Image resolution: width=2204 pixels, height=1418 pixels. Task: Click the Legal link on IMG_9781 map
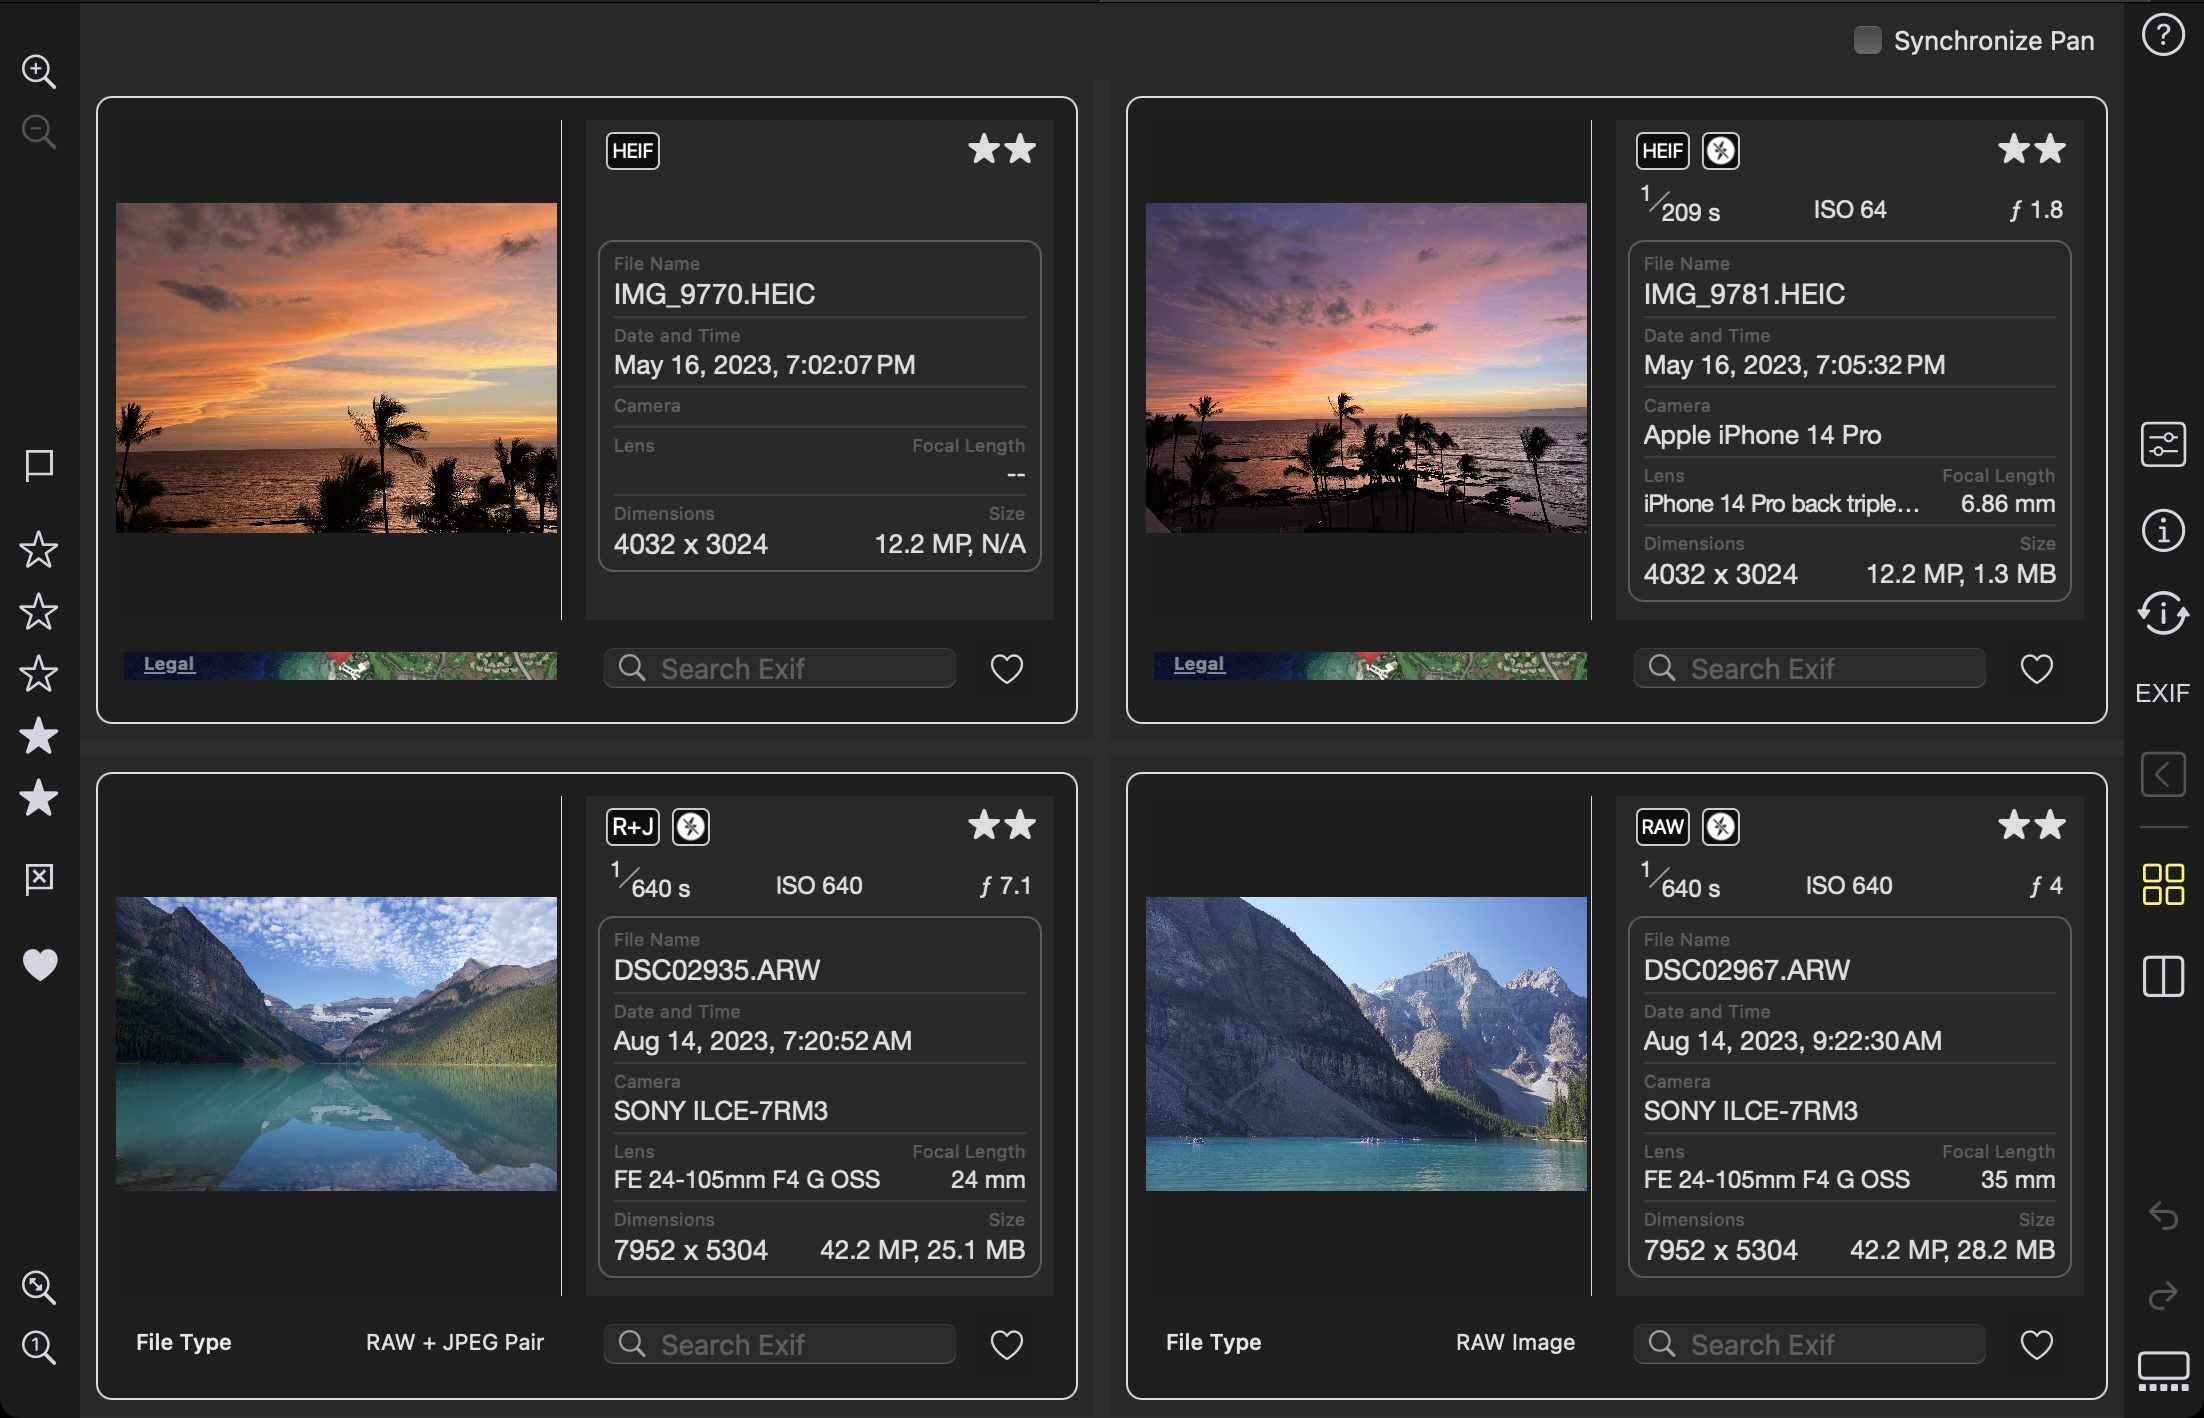tap(1198, 664)
